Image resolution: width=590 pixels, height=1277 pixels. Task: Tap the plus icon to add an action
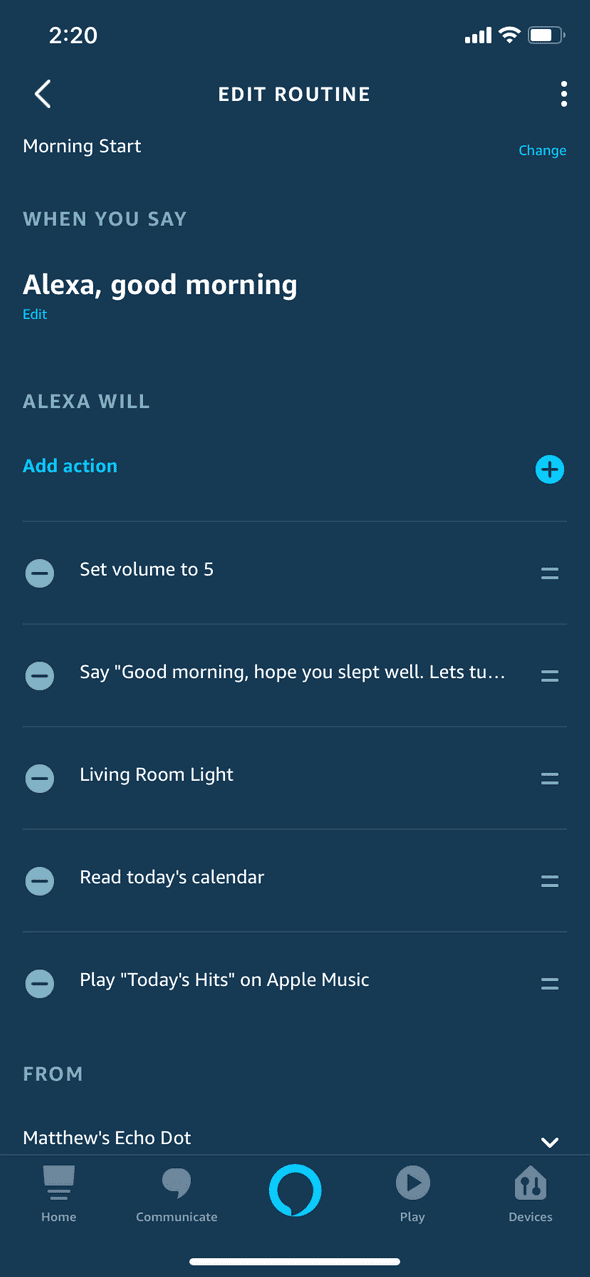pyautogui.click(x=549, y=469)
